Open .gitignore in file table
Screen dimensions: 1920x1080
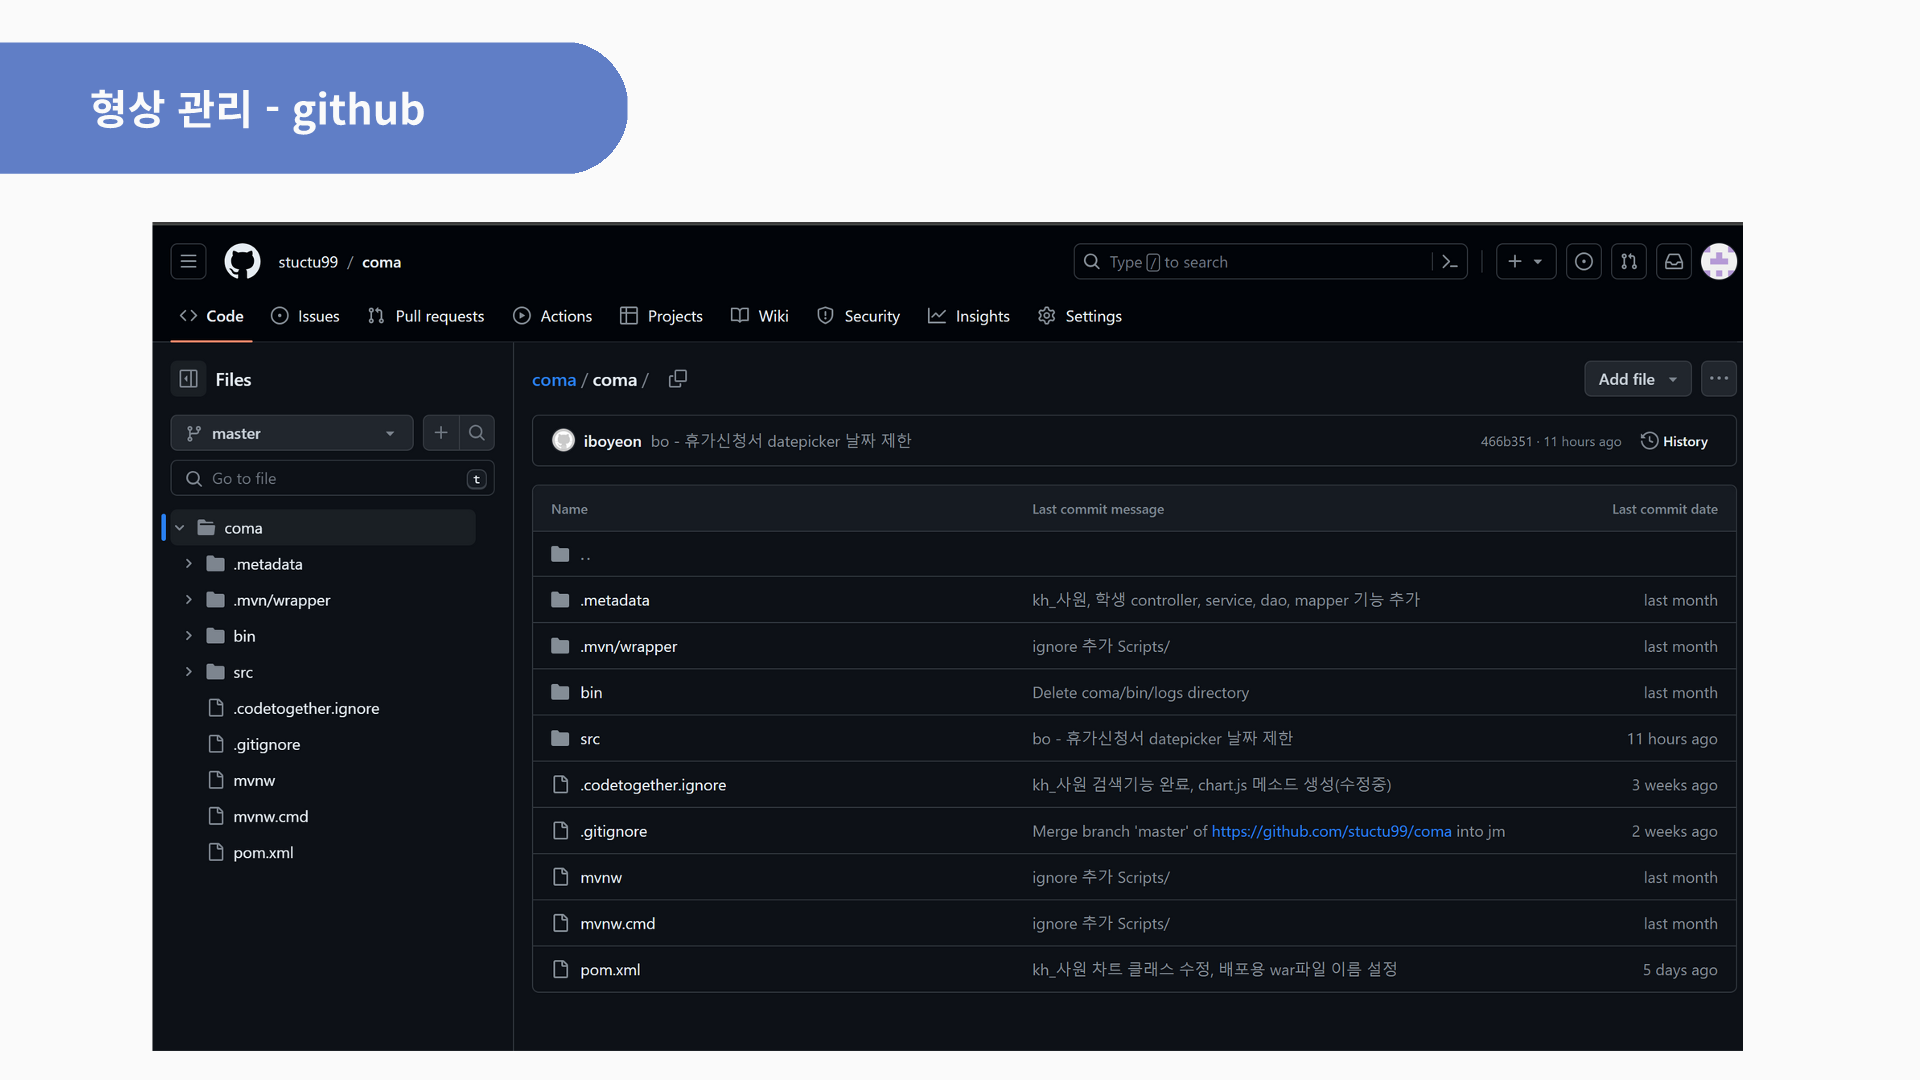(x=613, y=831)
